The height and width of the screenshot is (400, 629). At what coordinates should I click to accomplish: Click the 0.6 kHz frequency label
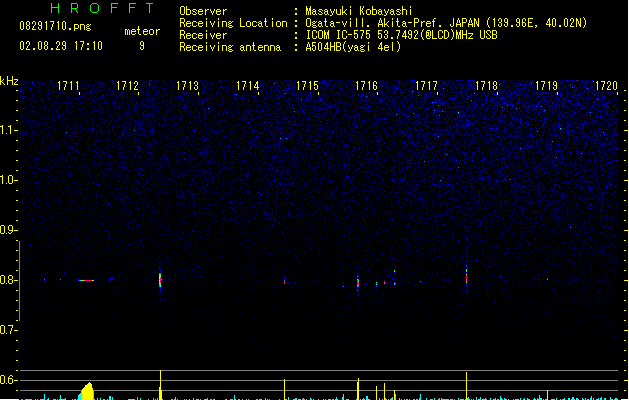(8, 380)
